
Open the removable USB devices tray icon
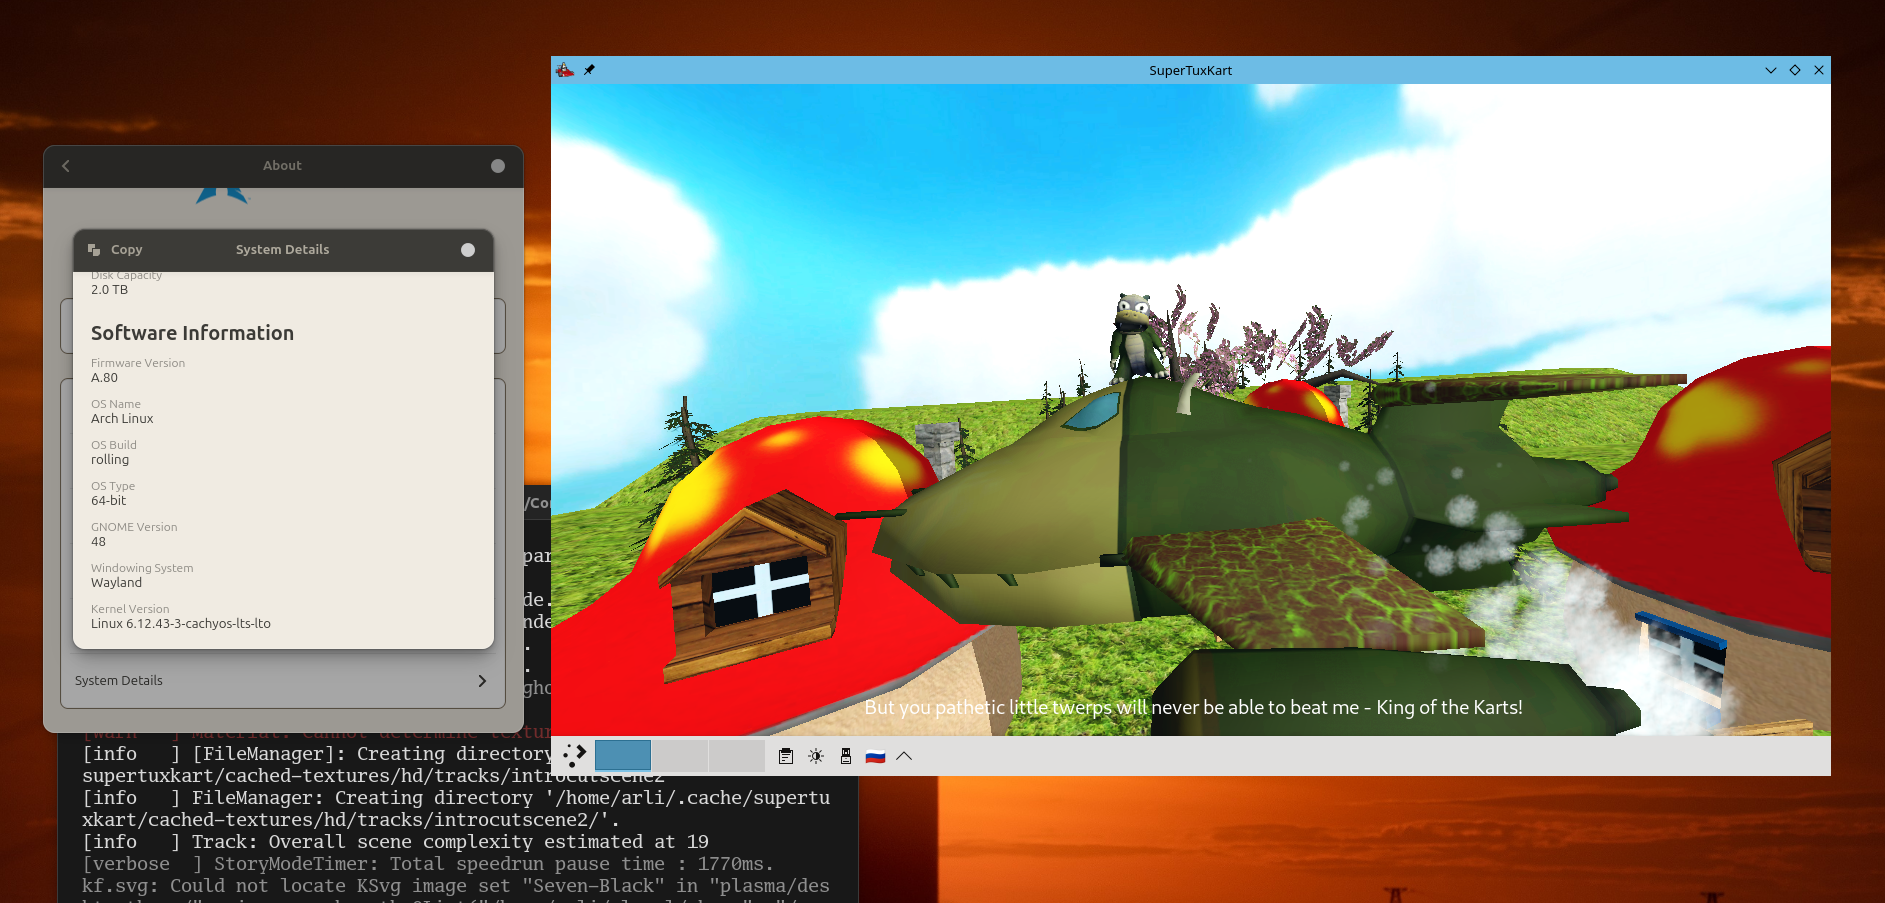pos(846,756)
